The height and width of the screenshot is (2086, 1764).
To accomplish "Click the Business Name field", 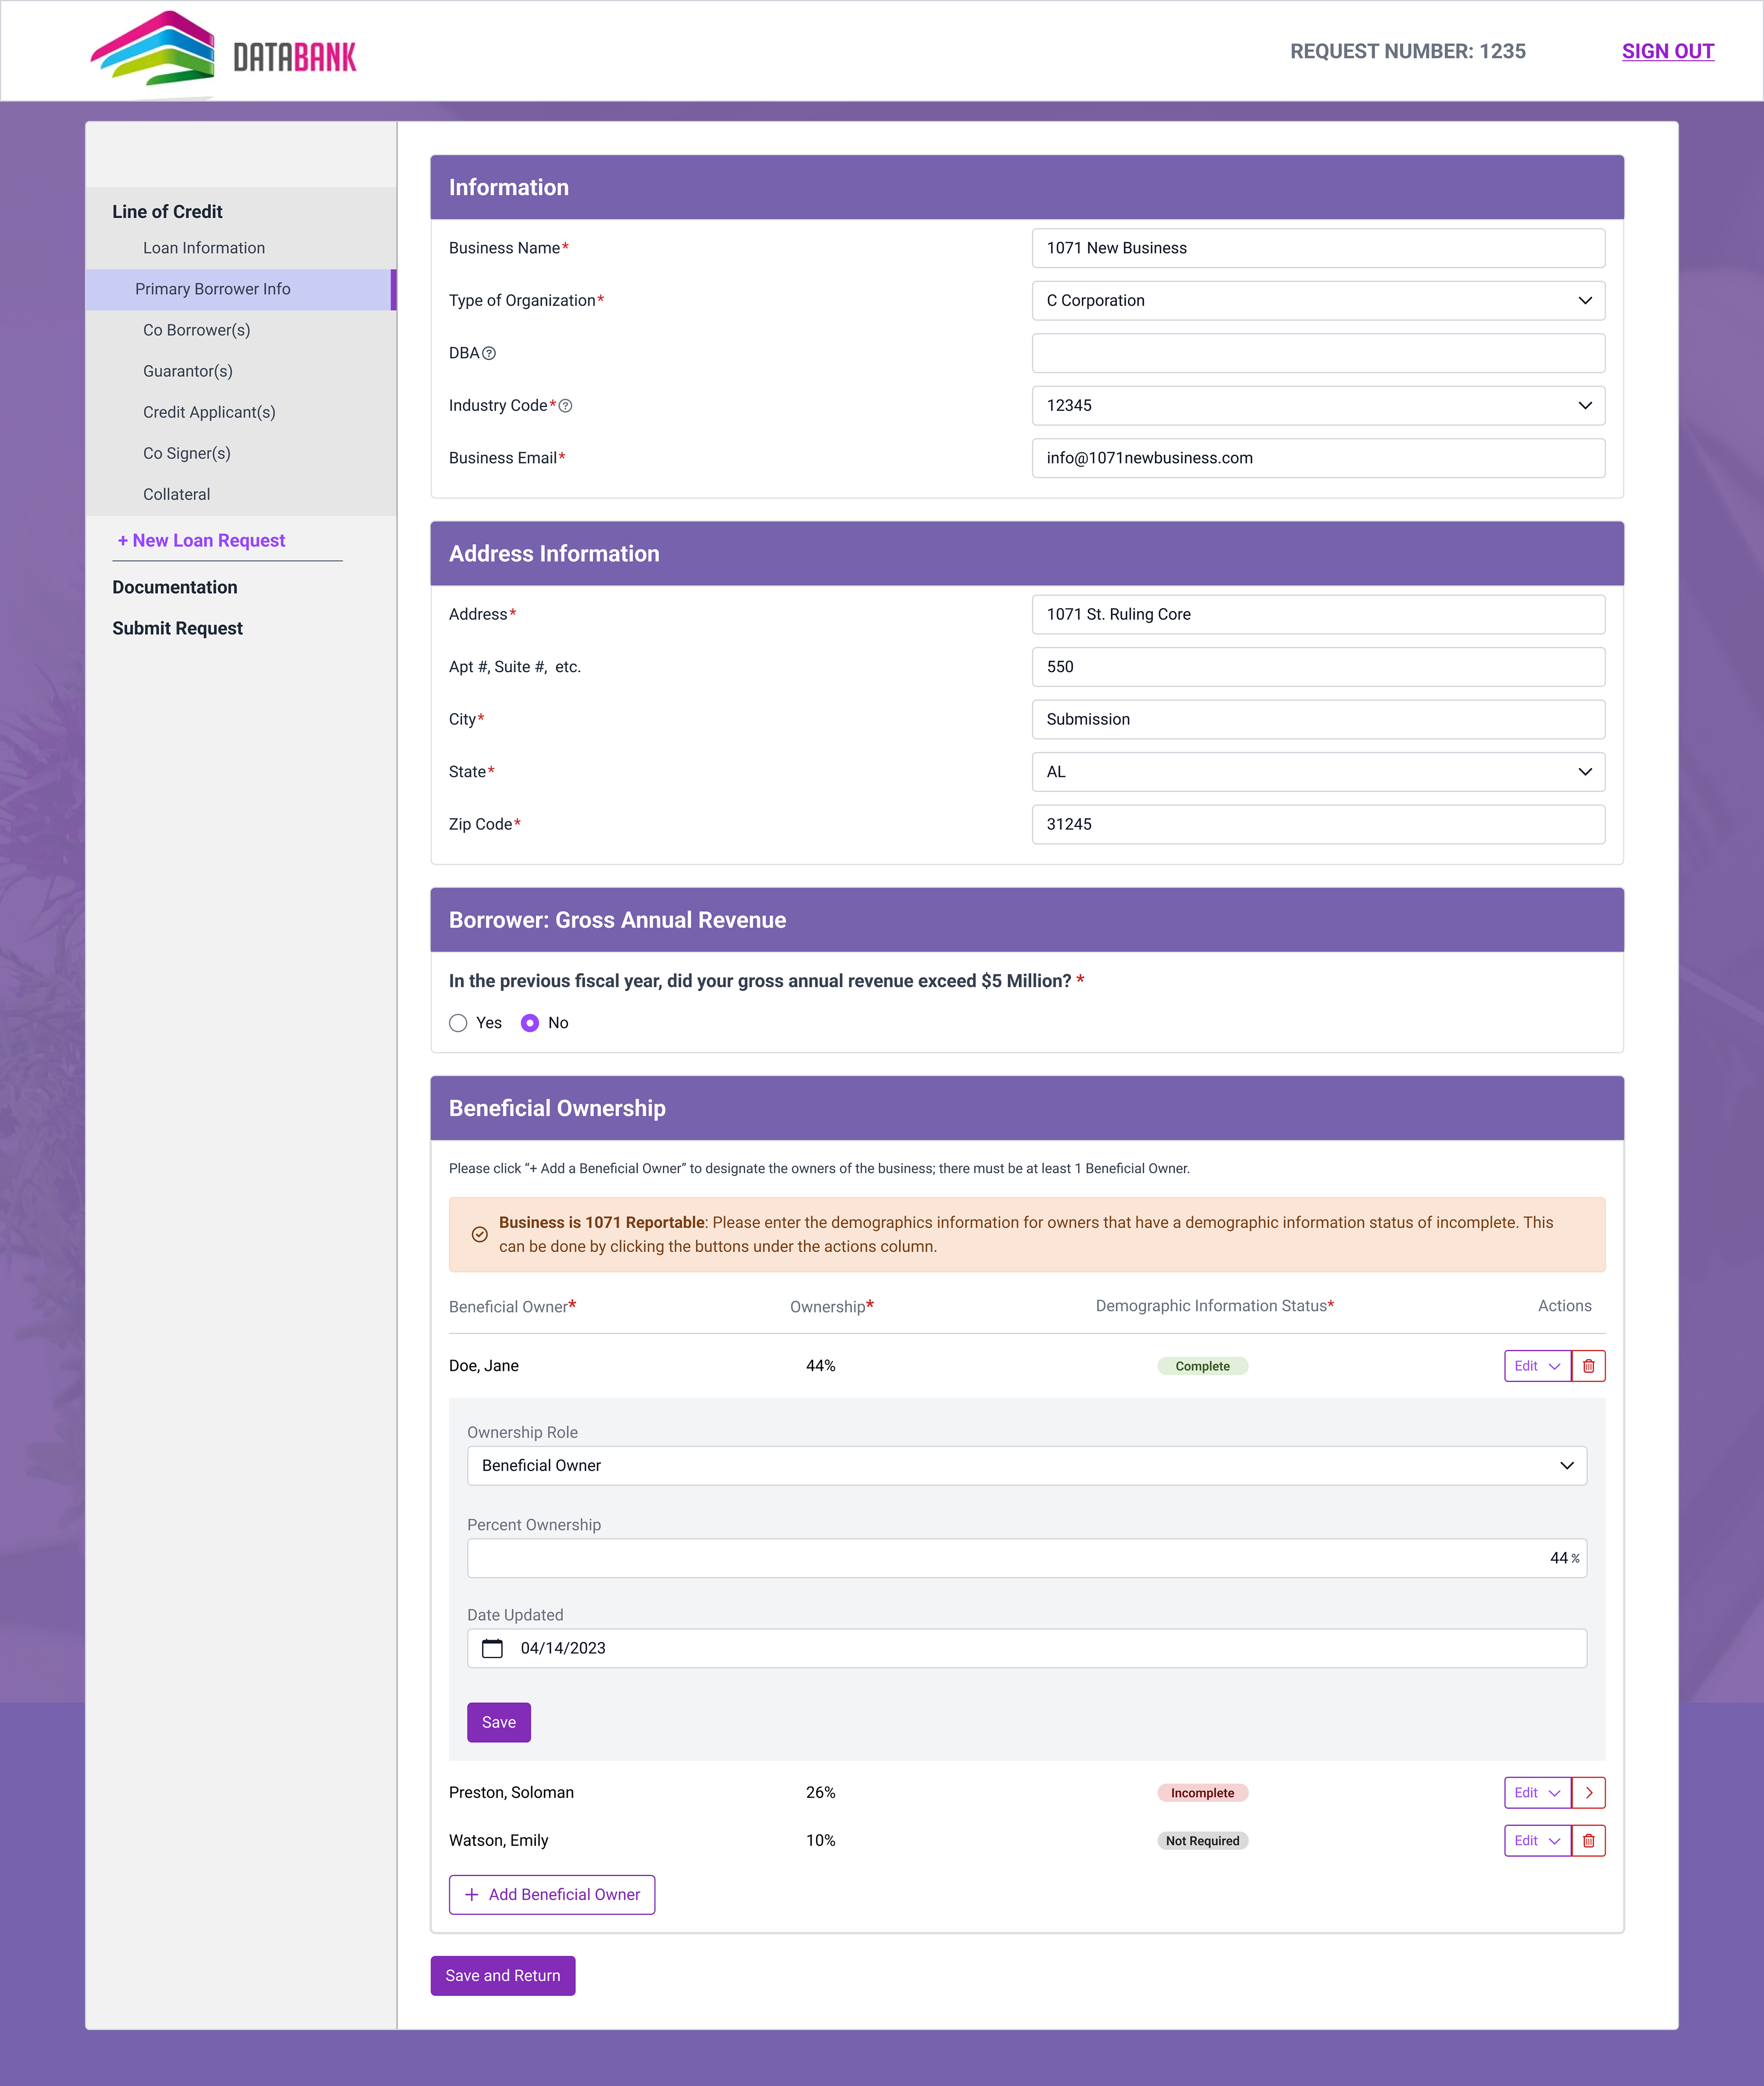I will (1318, 248).
